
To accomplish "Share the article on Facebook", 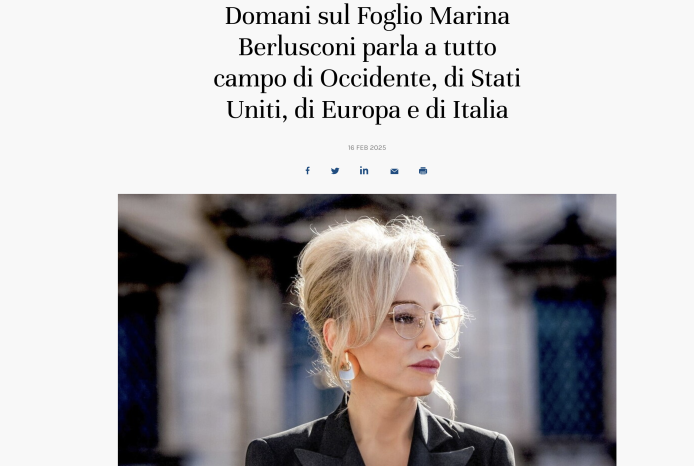I will pyautogui.click(x=308, y=171).
